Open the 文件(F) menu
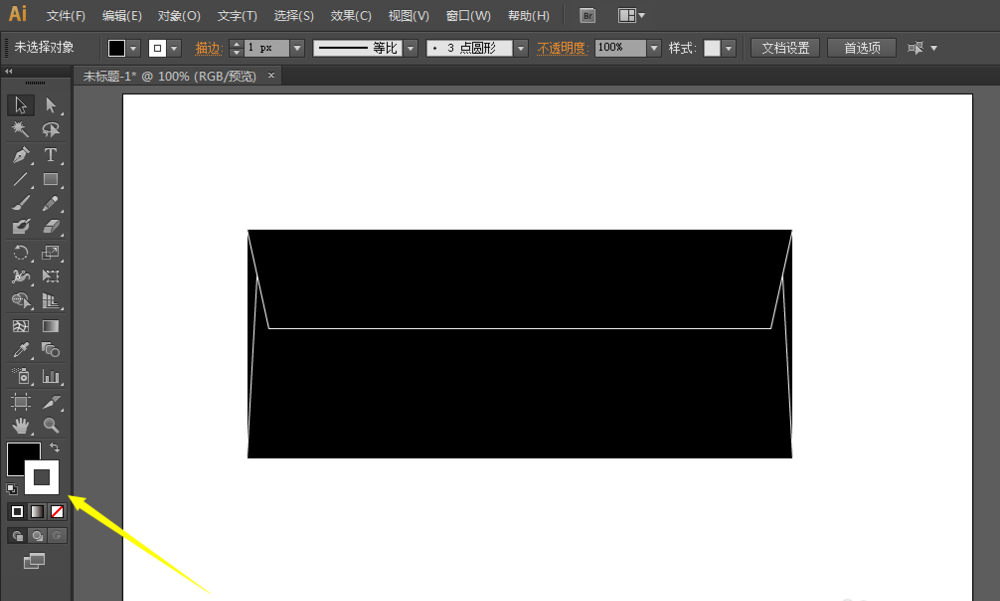 tap(66, 16)
